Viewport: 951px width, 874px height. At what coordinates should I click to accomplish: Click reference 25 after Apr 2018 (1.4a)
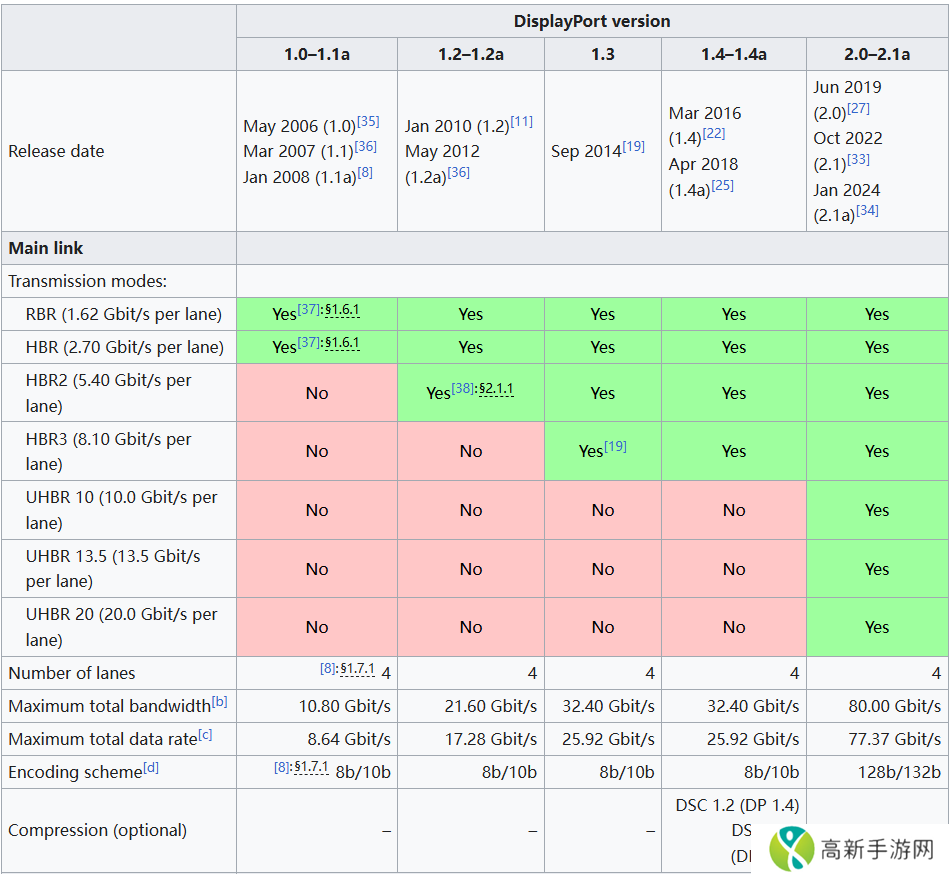pyautogui.click(x=722, y=185)
